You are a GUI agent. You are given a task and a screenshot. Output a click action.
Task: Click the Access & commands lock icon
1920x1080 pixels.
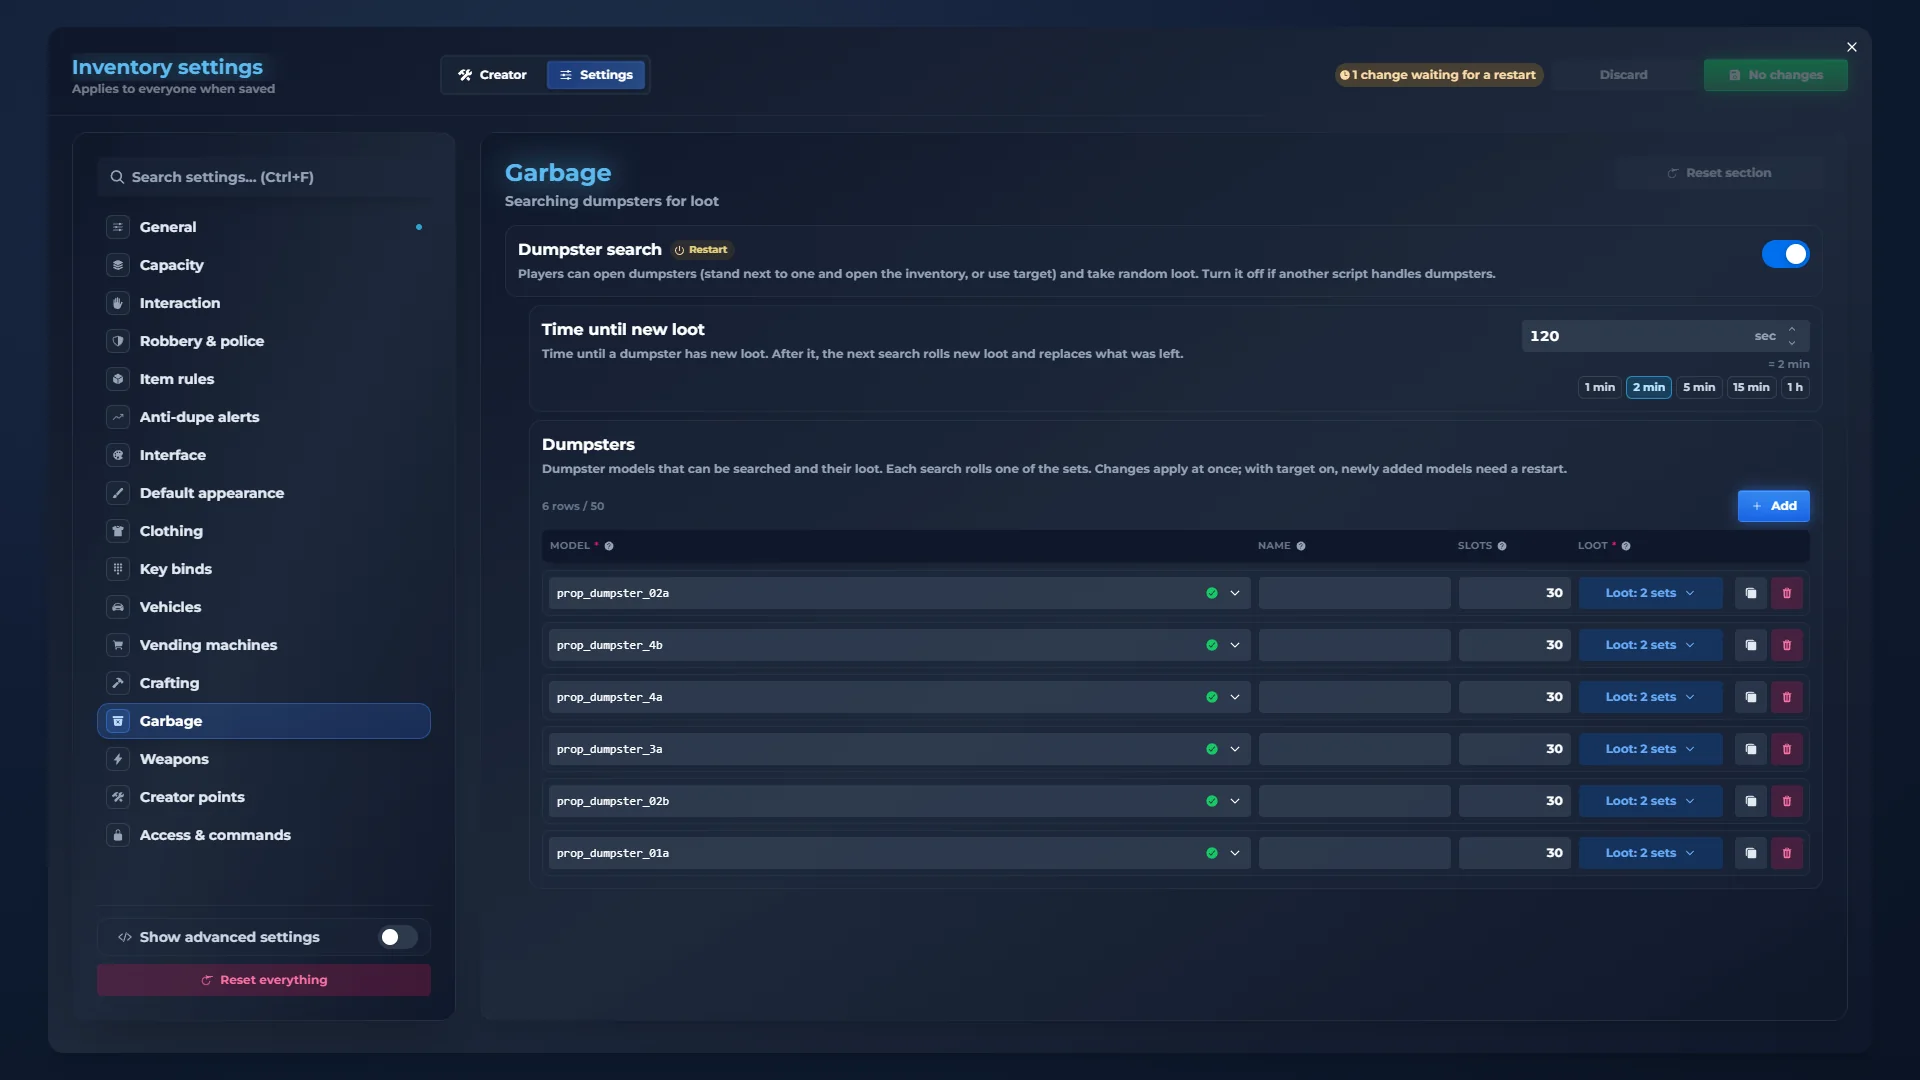click(x=118, y=835)
